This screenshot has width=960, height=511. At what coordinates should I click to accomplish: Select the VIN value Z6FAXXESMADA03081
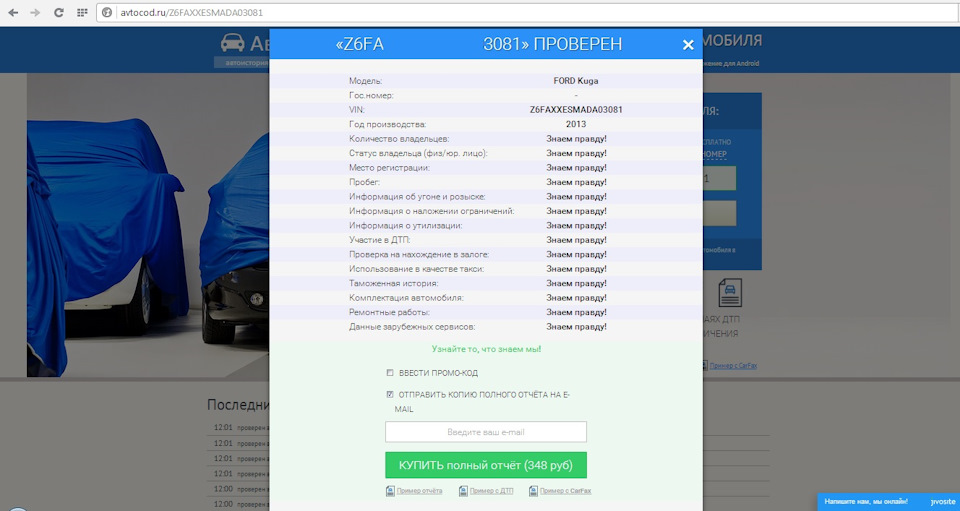(576, 110)
